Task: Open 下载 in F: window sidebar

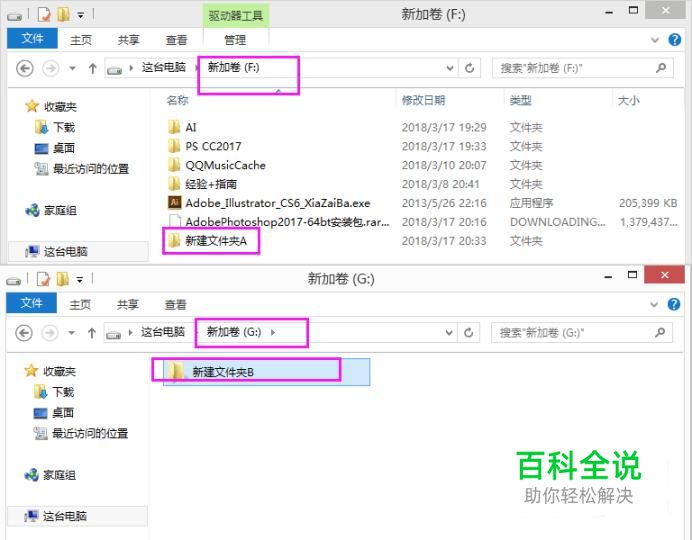Action: coord(55,128)
